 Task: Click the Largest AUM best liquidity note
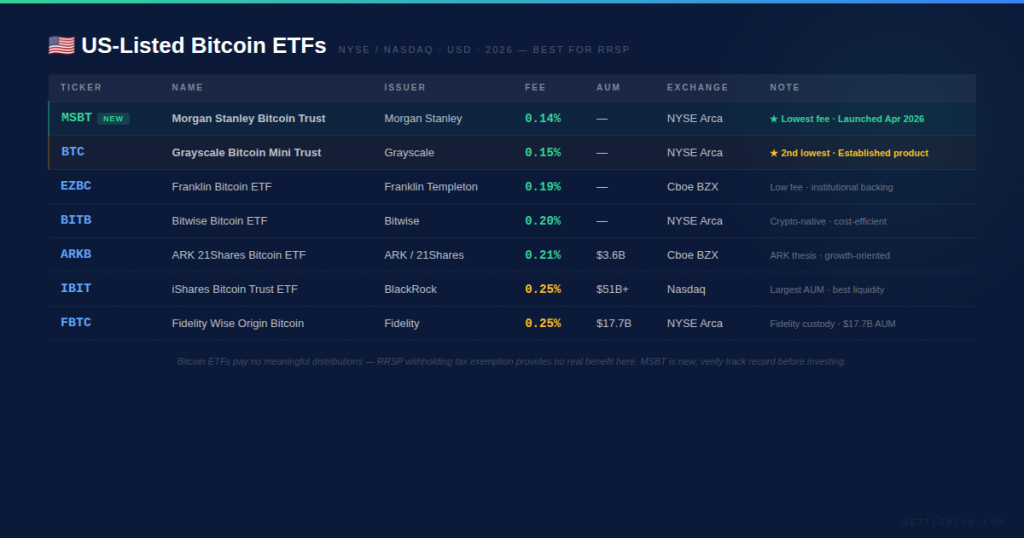tap(827, 289)
